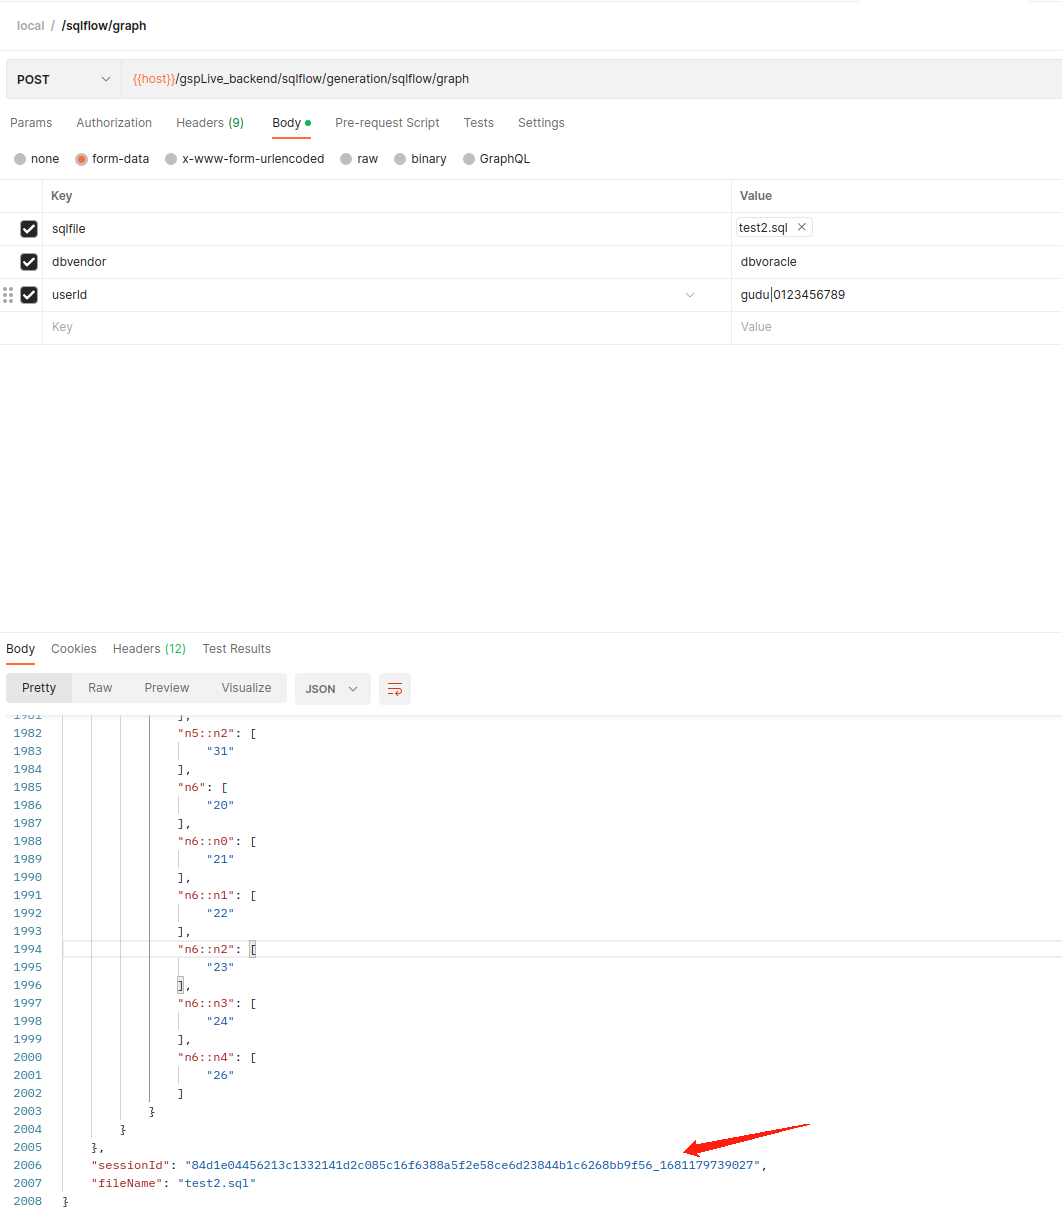
Task: View the response Cookies tab
Action: pyautogui.click(x=73, y=648)
